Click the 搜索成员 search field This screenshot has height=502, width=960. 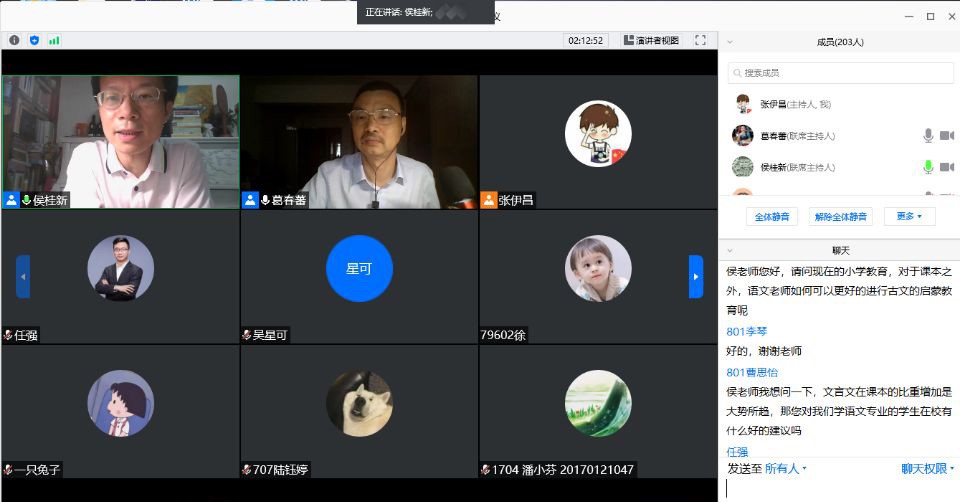click(x=840, y=73)
